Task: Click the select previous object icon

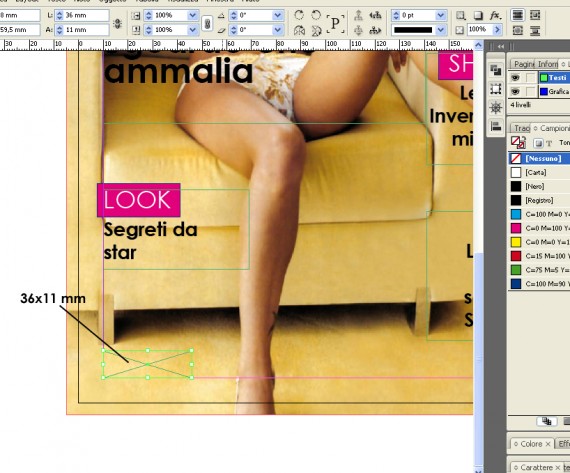Action: (x=375, y=15)
